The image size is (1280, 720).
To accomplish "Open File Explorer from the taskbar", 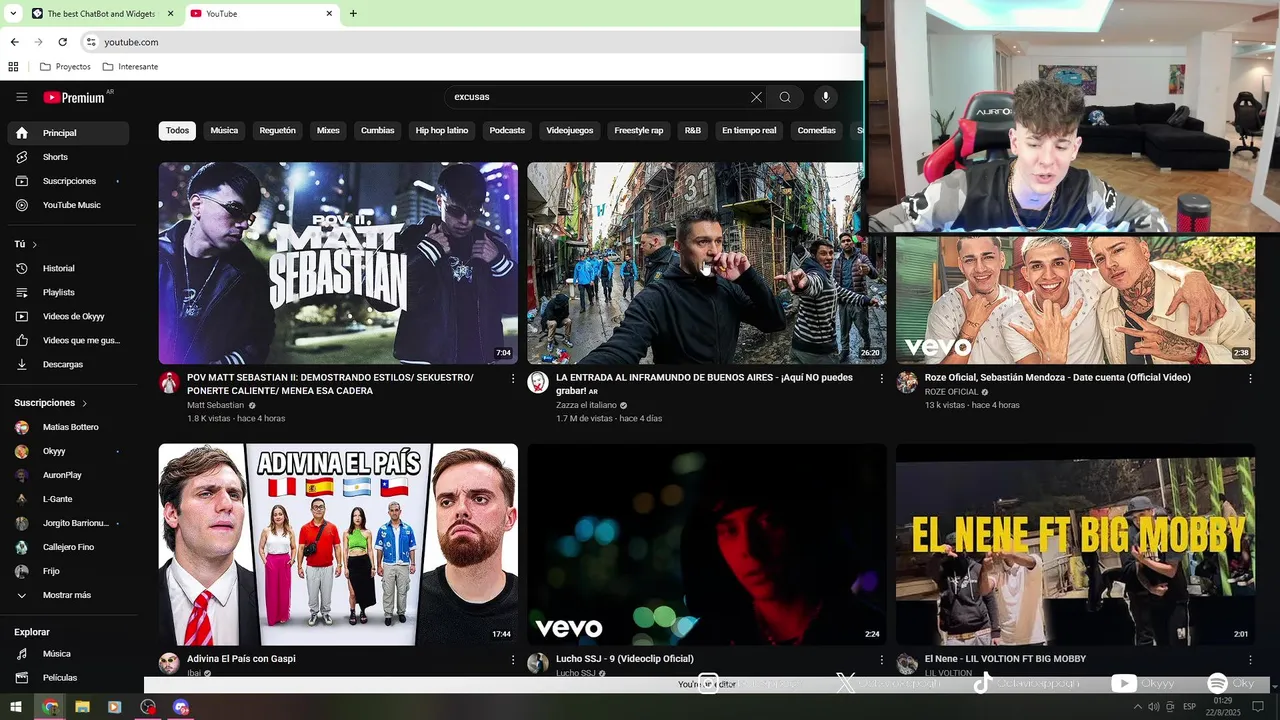I will click(82, 707).
